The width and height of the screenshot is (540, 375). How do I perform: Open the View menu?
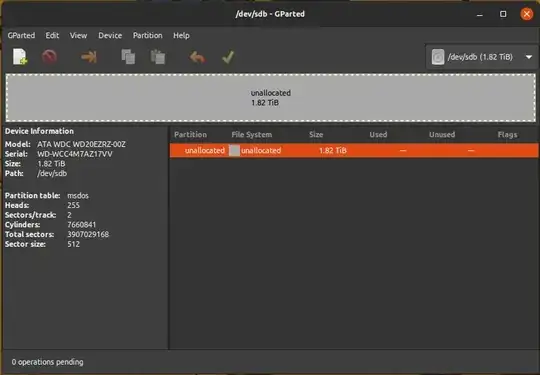pyautogui.click(x=79, y=35)
